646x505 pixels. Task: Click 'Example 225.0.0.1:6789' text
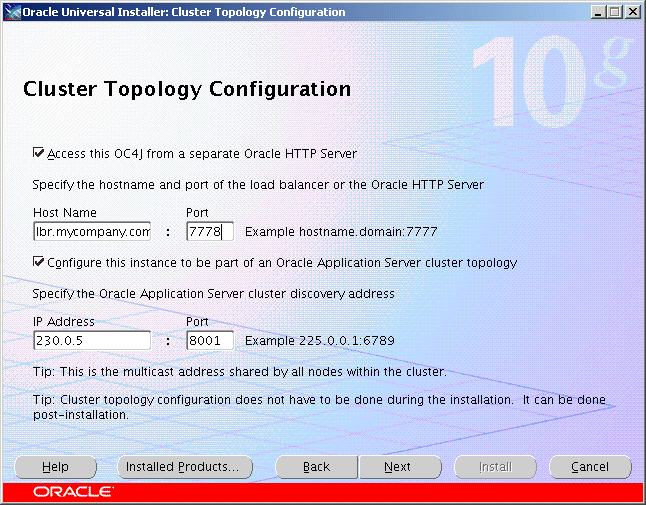point(320,340)
